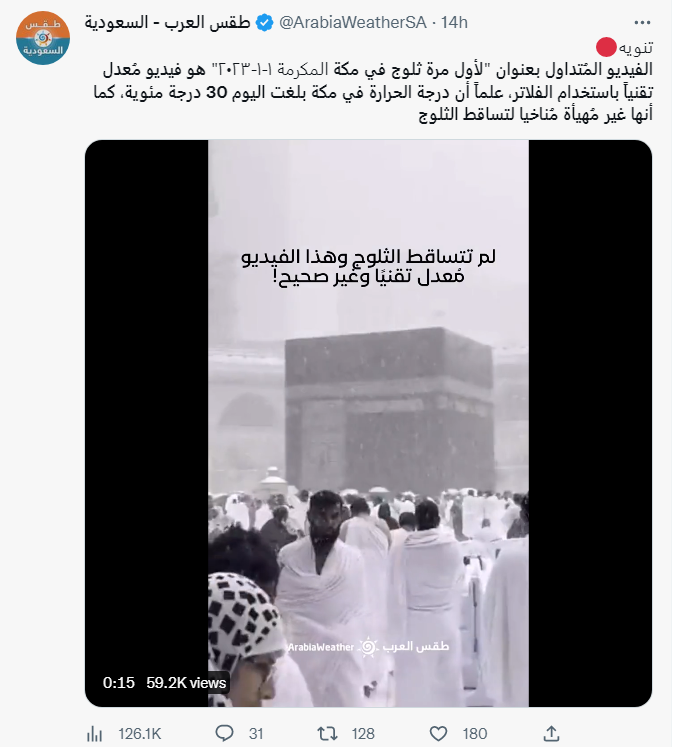The height and width of the screenshot is (747, 685).
Task: Click the ArabiaWeather watermark logo in video
Action: (x=368, y=646)
